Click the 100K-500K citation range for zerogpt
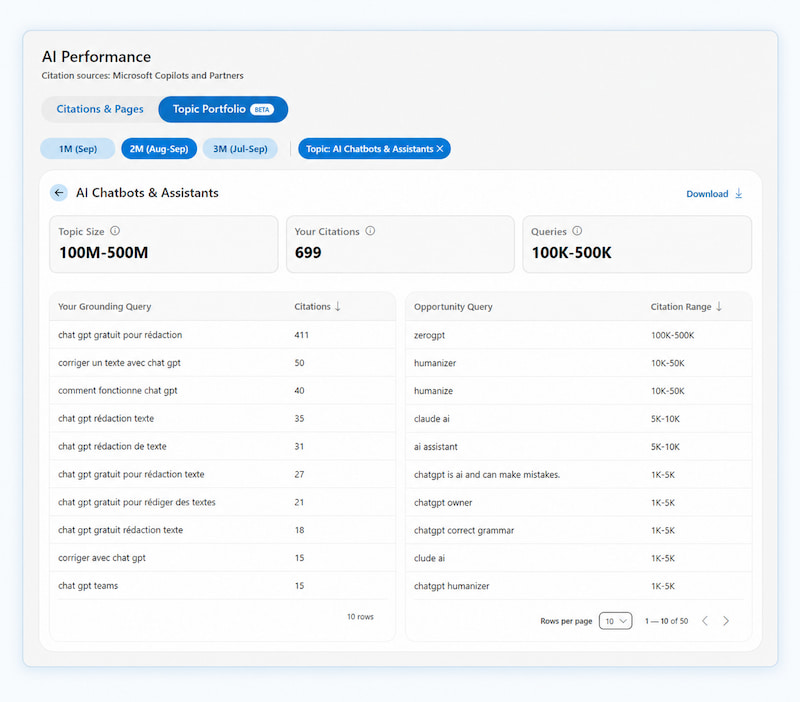Screen dimensions: 800x702 (x=672, y=335)
